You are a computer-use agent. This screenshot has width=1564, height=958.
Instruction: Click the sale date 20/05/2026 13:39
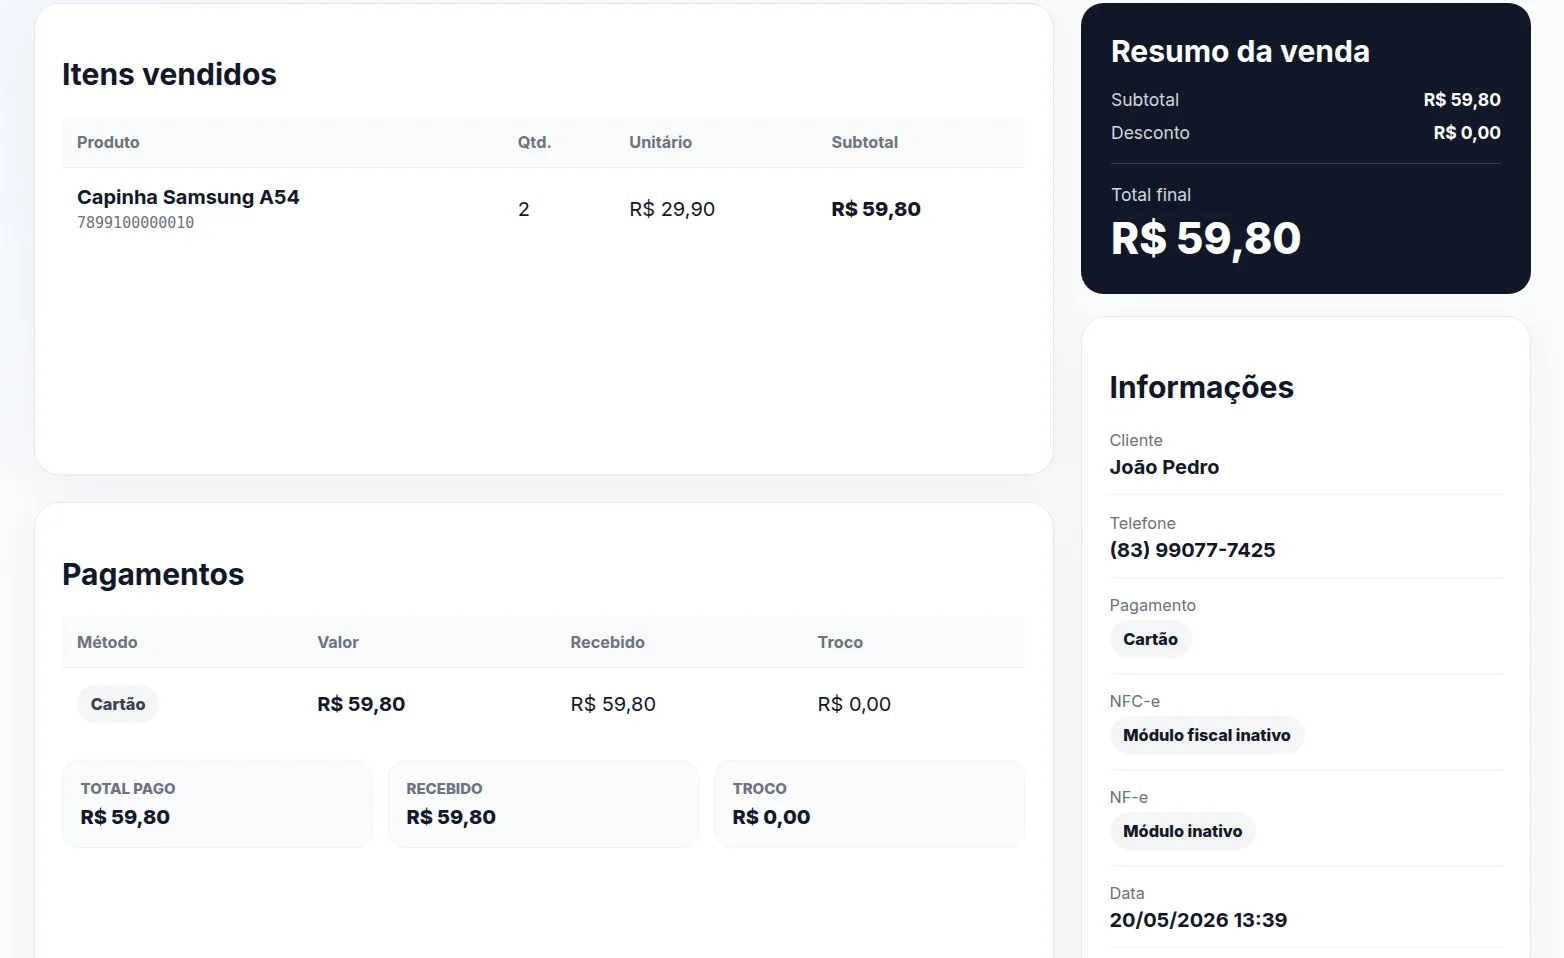[x=1198, y=920]
